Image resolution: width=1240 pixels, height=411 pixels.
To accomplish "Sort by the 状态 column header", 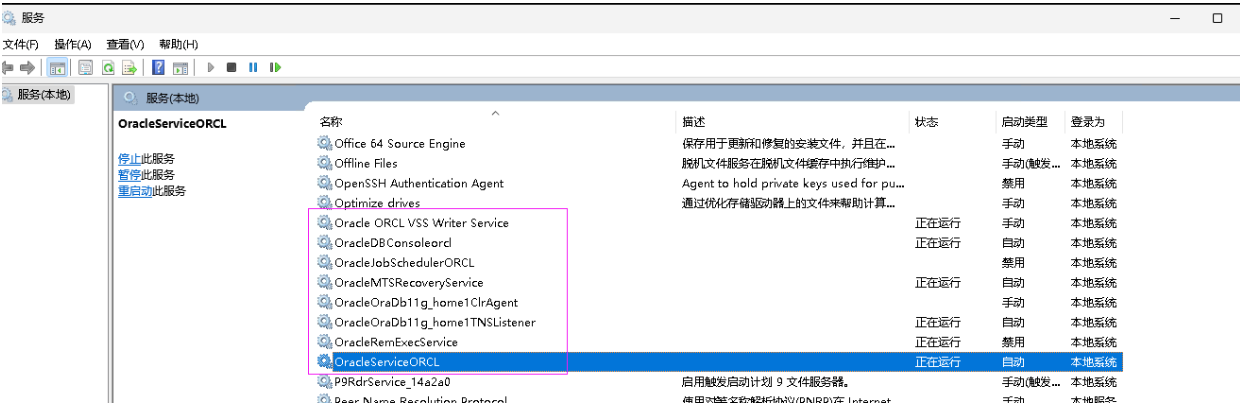I will pos(926,122).
